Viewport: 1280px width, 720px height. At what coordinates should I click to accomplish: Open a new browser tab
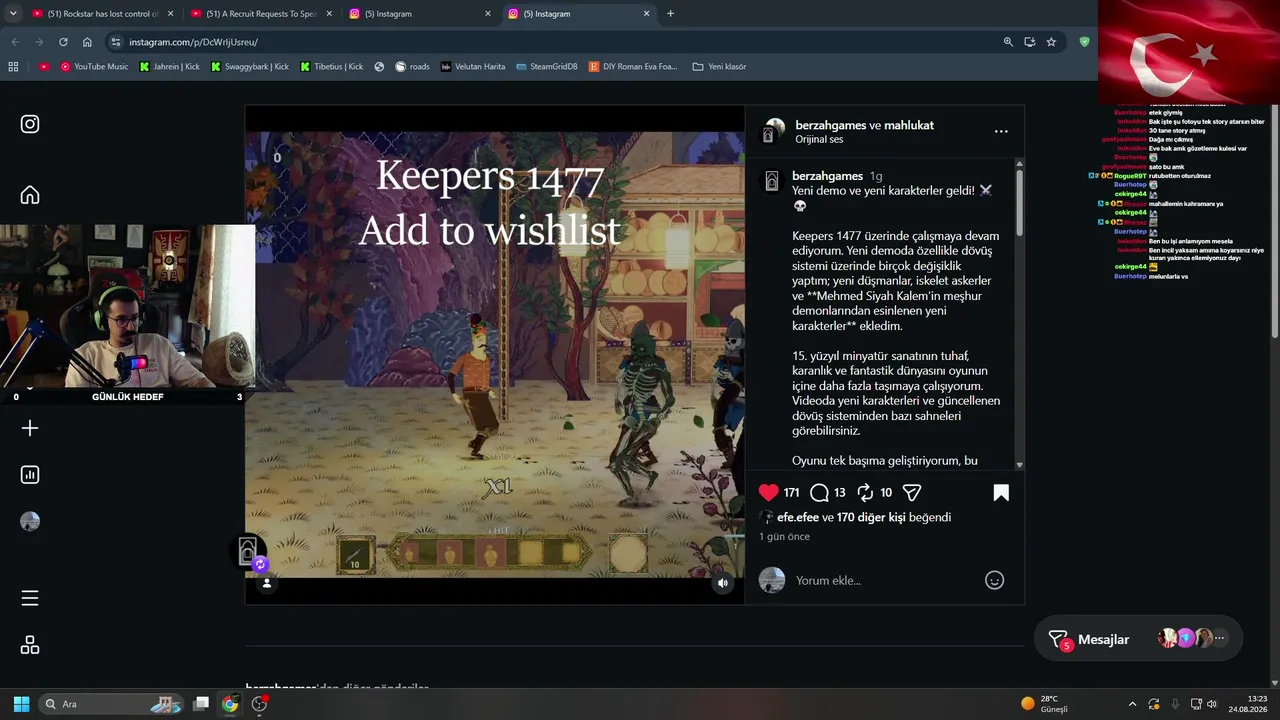coord(670,14)
